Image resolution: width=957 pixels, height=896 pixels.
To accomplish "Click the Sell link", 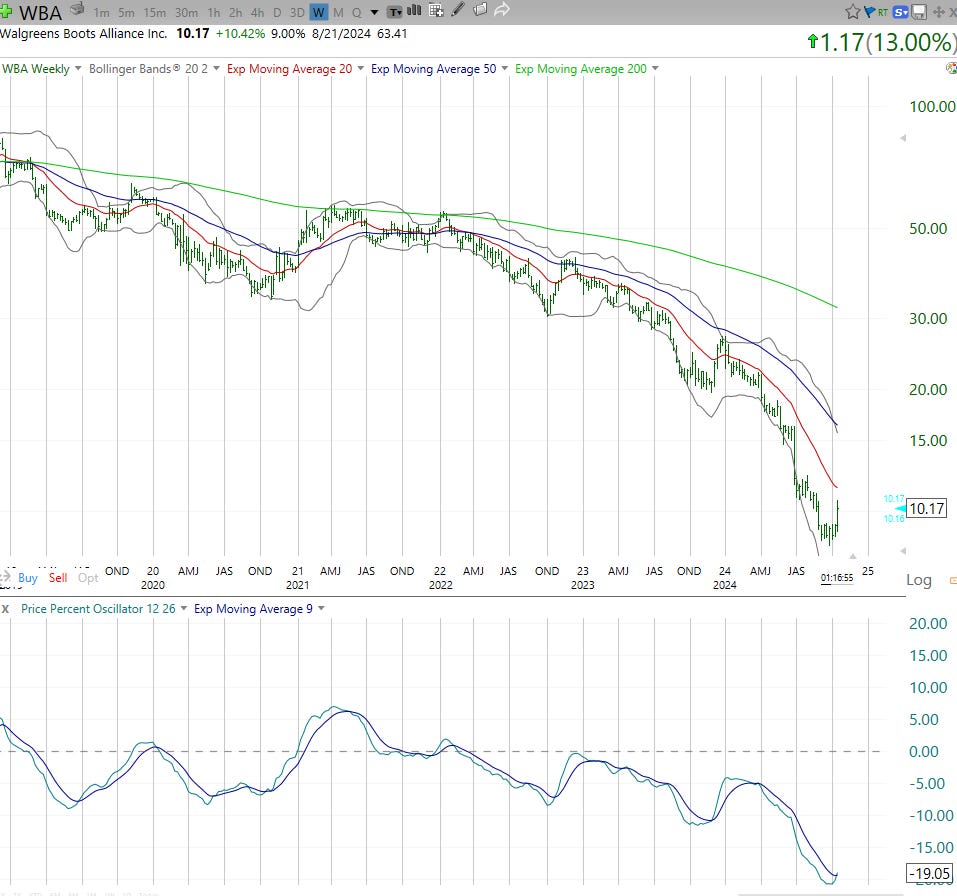I will tap(58, 577).
